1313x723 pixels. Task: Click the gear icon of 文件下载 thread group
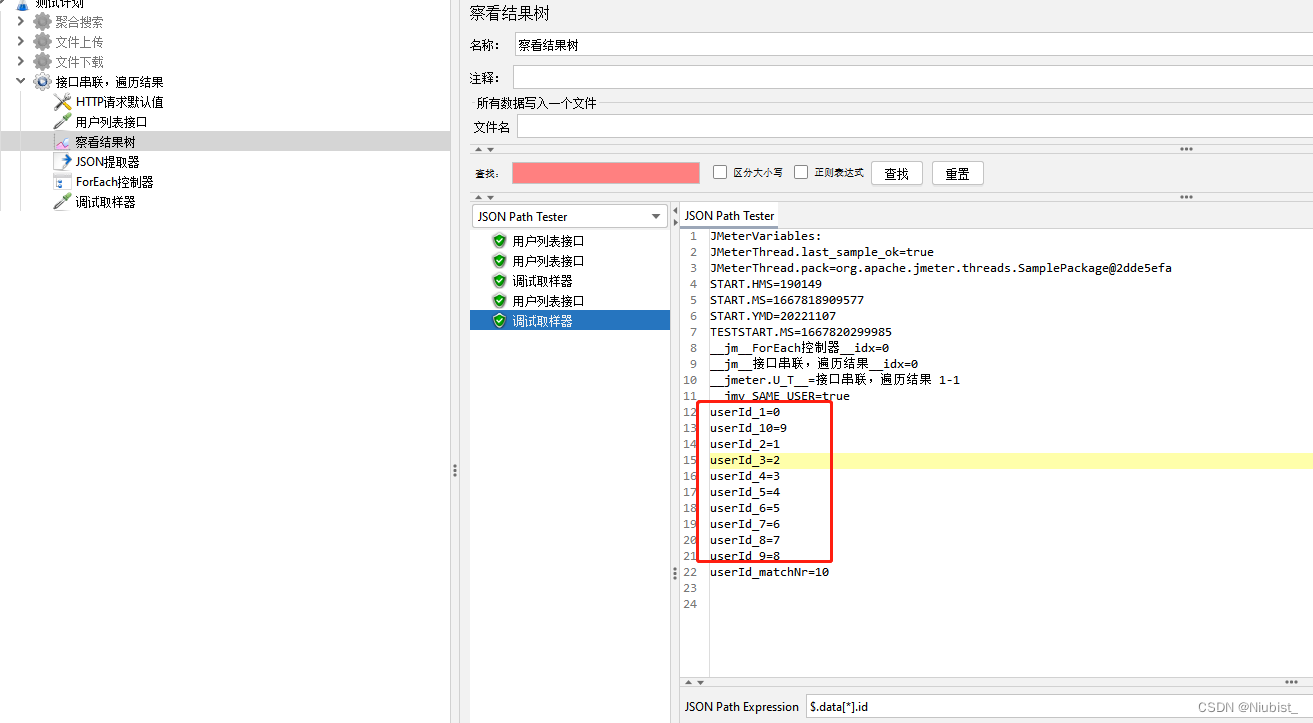42,62
